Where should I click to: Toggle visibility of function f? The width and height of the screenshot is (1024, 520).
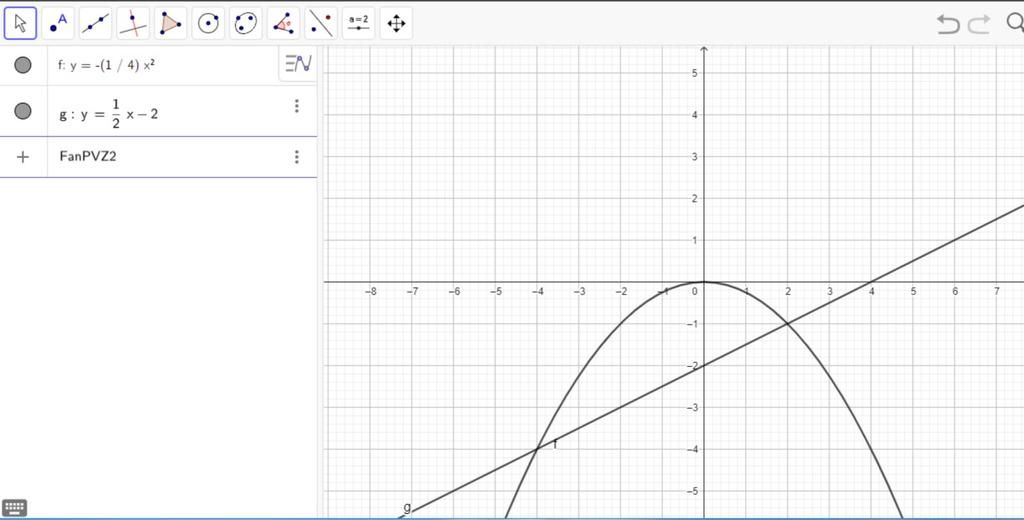[x=23, y=65]
